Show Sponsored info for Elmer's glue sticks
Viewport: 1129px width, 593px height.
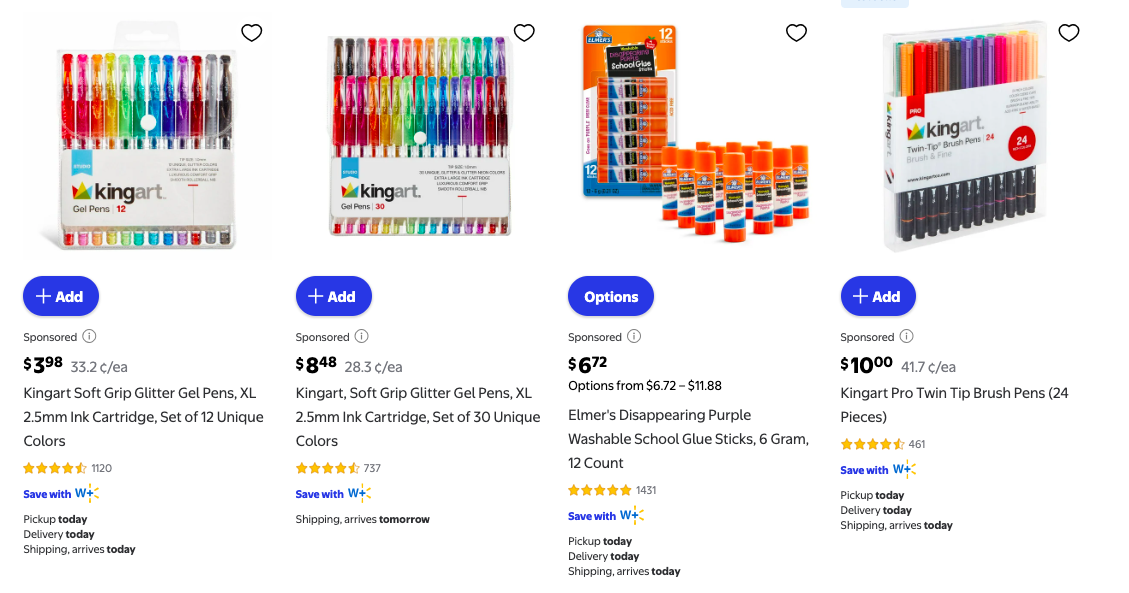(633, 337)
